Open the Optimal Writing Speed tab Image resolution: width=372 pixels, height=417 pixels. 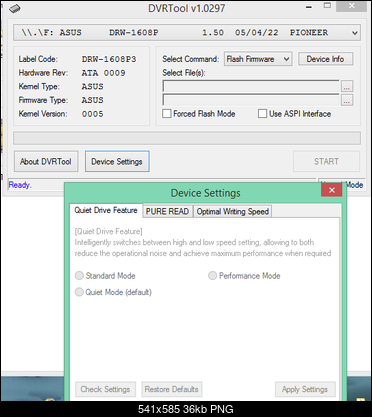233,211
